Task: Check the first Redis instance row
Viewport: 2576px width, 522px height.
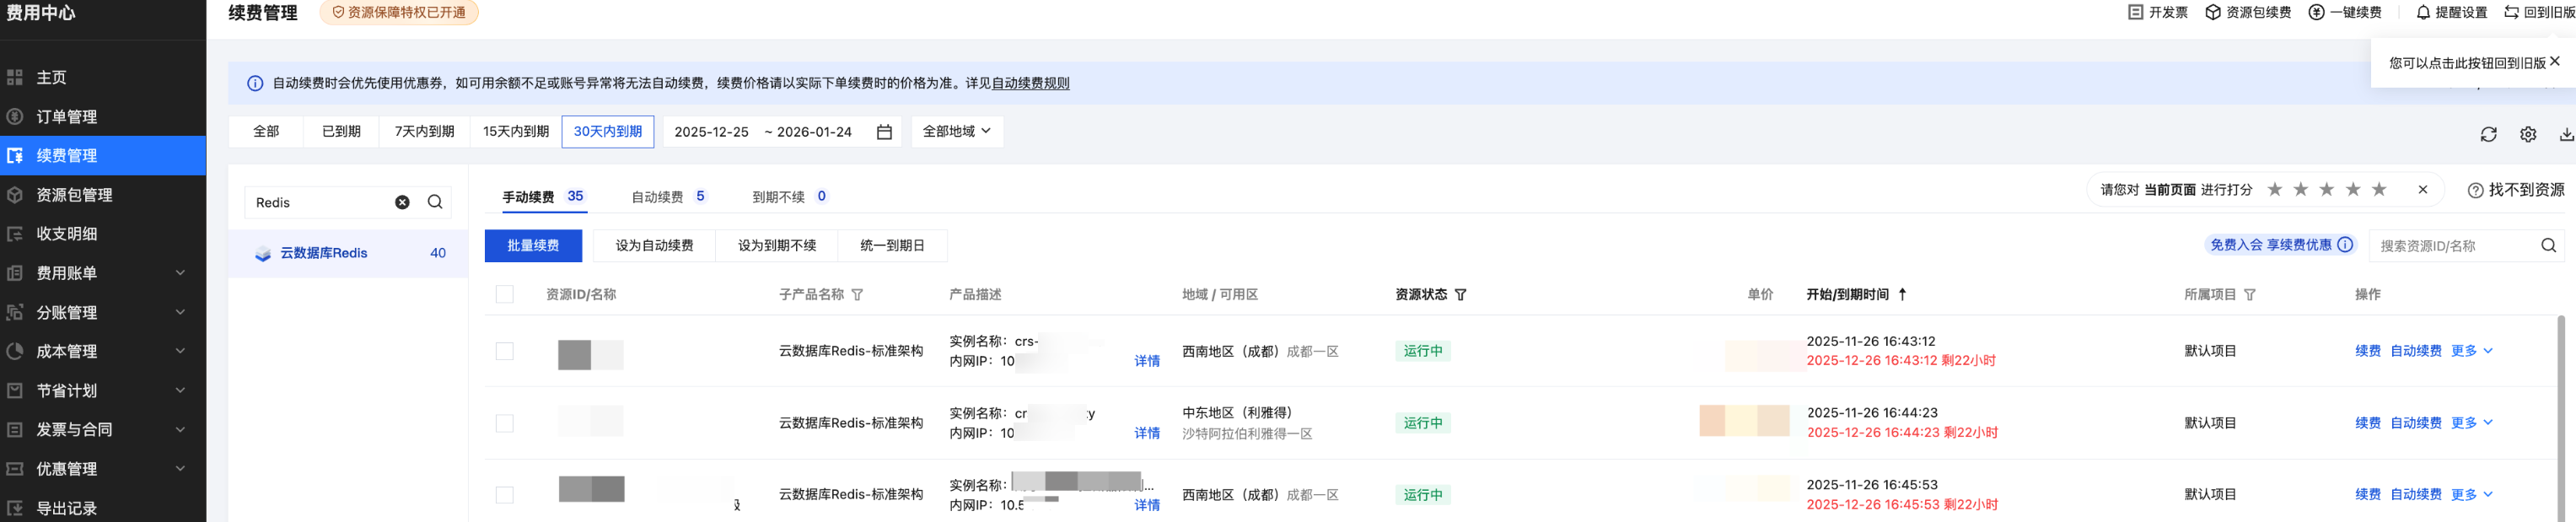Action: click(x=505, y=351)
